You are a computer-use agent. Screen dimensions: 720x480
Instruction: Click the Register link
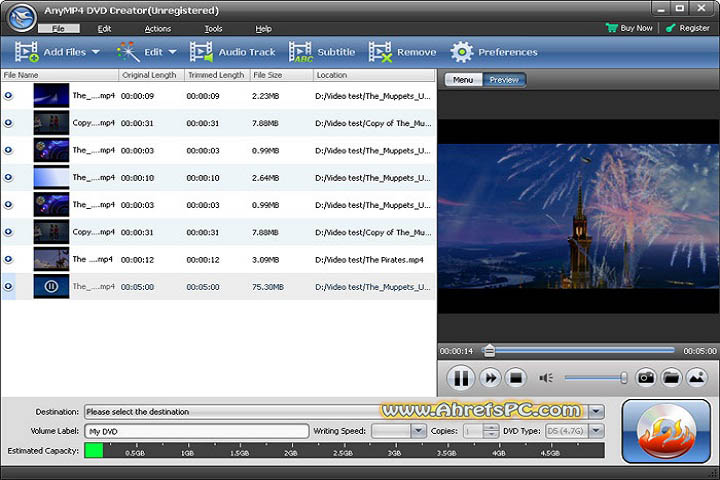tap(694, 28)
